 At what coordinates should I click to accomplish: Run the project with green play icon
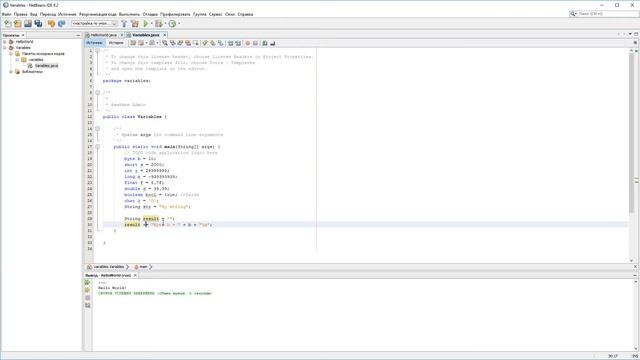point(146,24)
